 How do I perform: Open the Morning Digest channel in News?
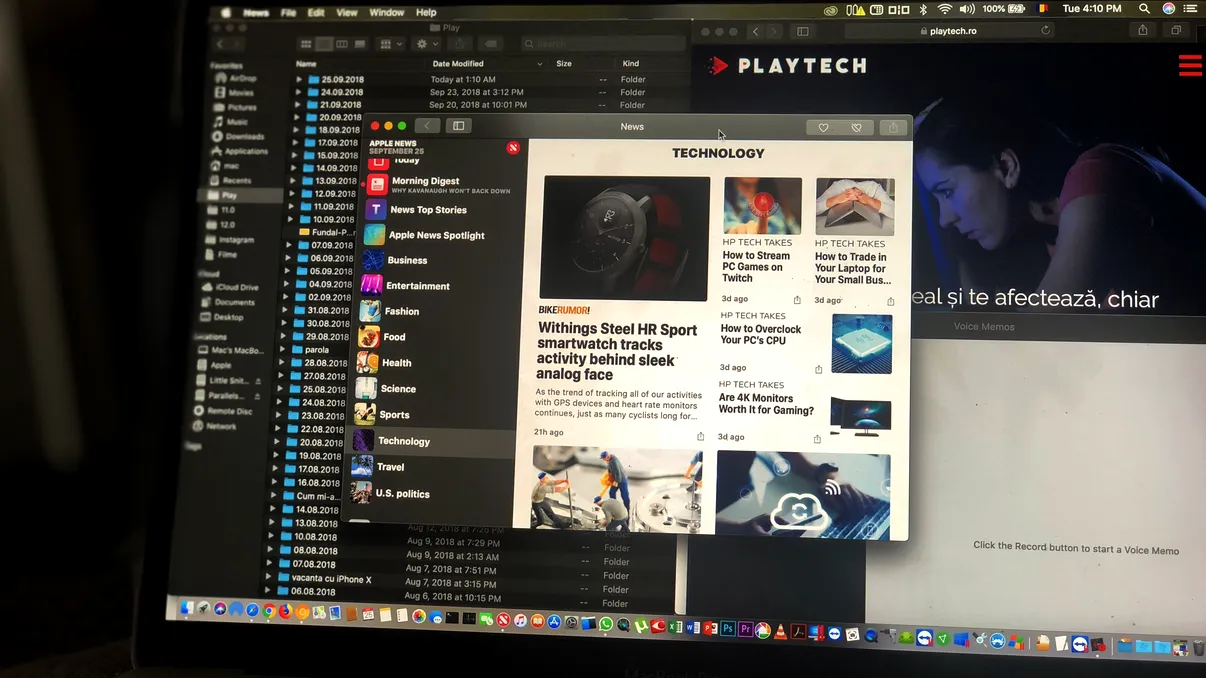pos(438,184)
